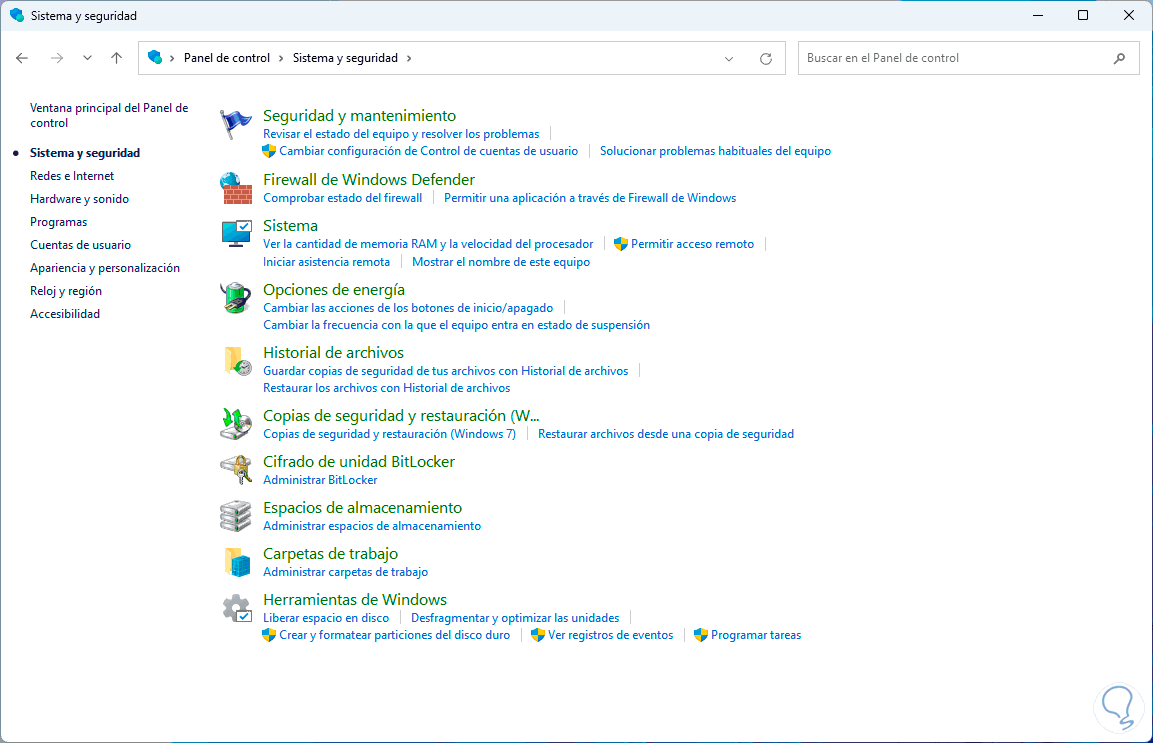1153x743 pixels.
Task: Open Ventana principal del Panel de control
Action: (x=109, y=115)
